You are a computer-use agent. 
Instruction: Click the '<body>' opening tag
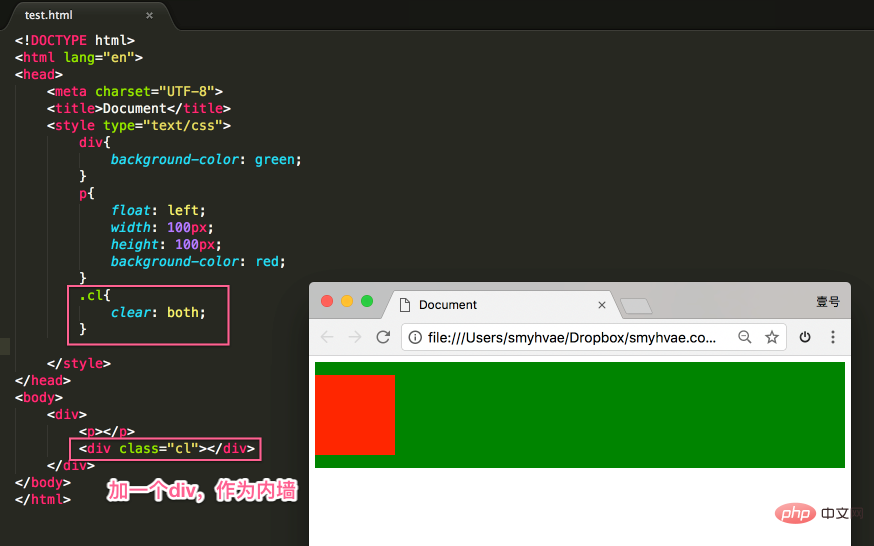(x=39, y=398)
